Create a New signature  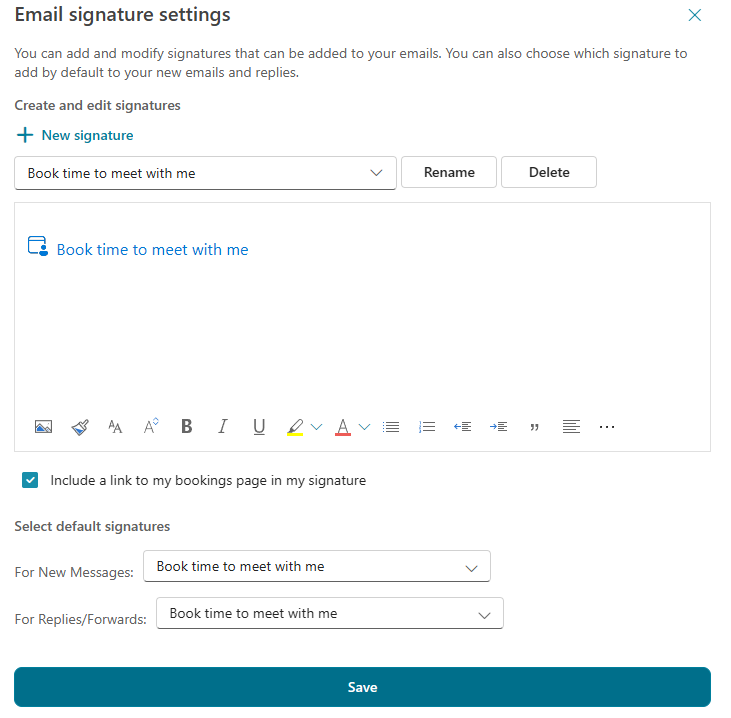(75, 135)
